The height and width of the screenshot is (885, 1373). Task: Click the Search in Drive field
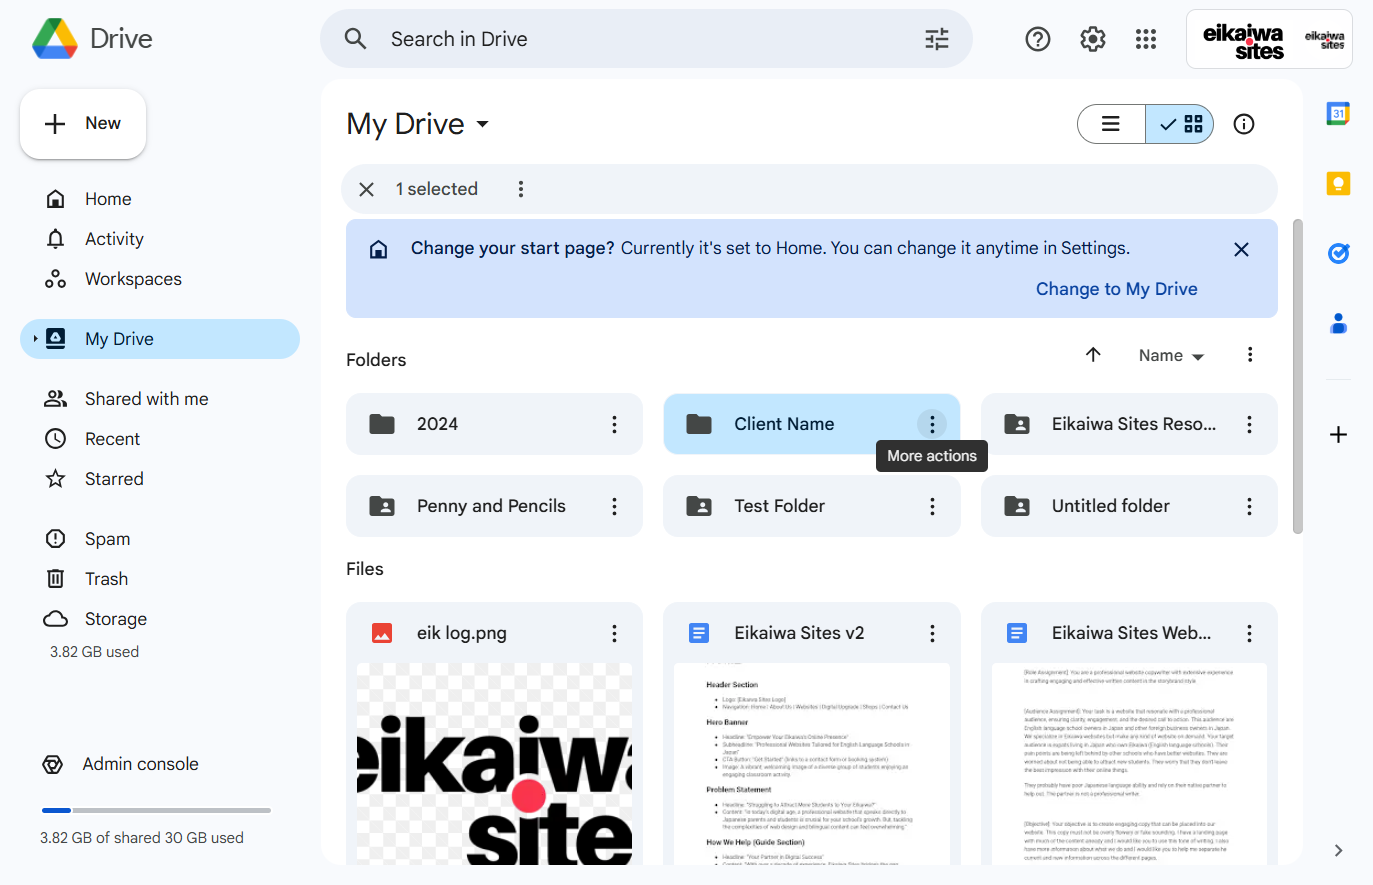[646, 39]
